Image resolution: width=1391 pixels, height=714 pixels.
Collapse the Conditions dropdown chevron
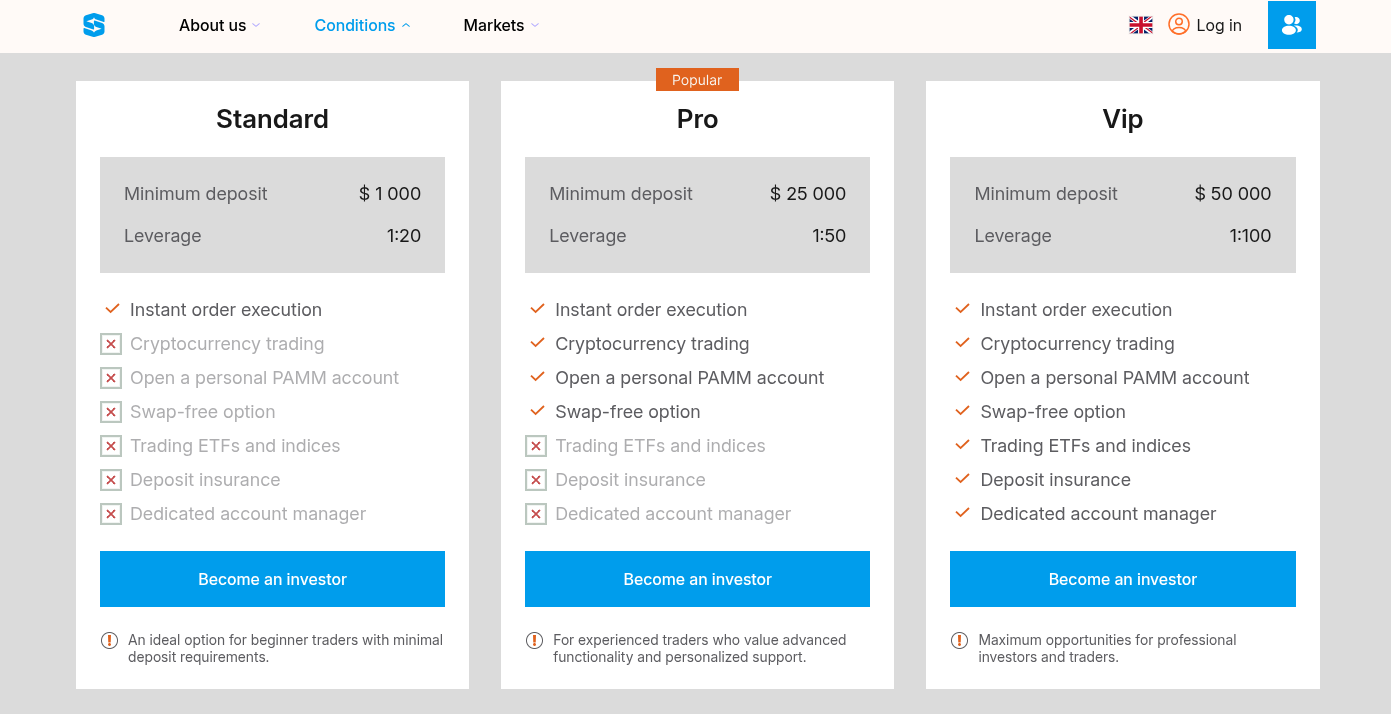pos(406,26)
